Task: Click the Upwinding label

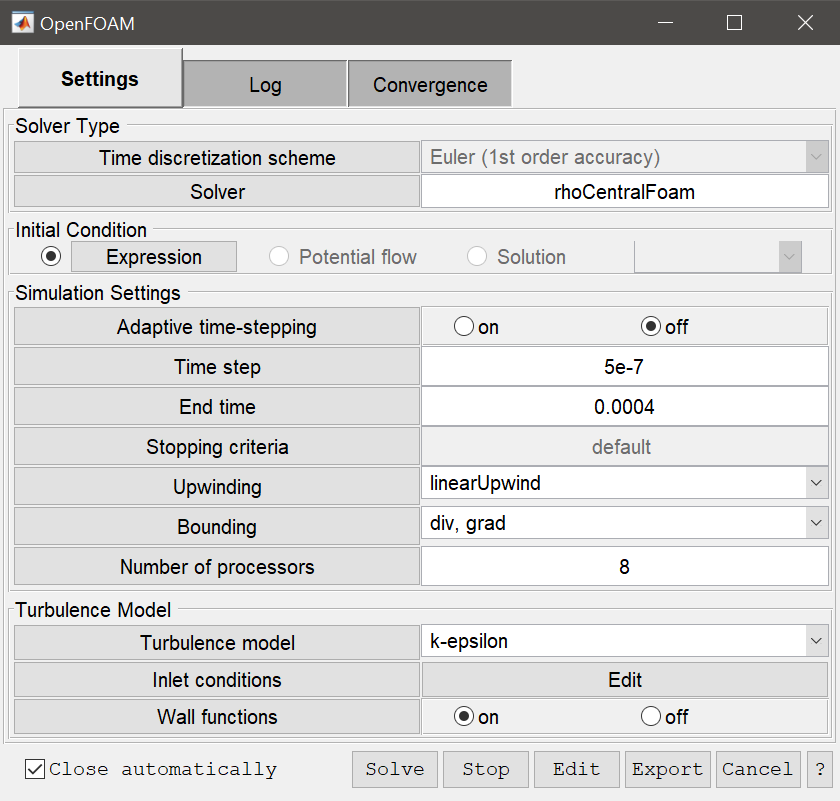Action: 217,486
